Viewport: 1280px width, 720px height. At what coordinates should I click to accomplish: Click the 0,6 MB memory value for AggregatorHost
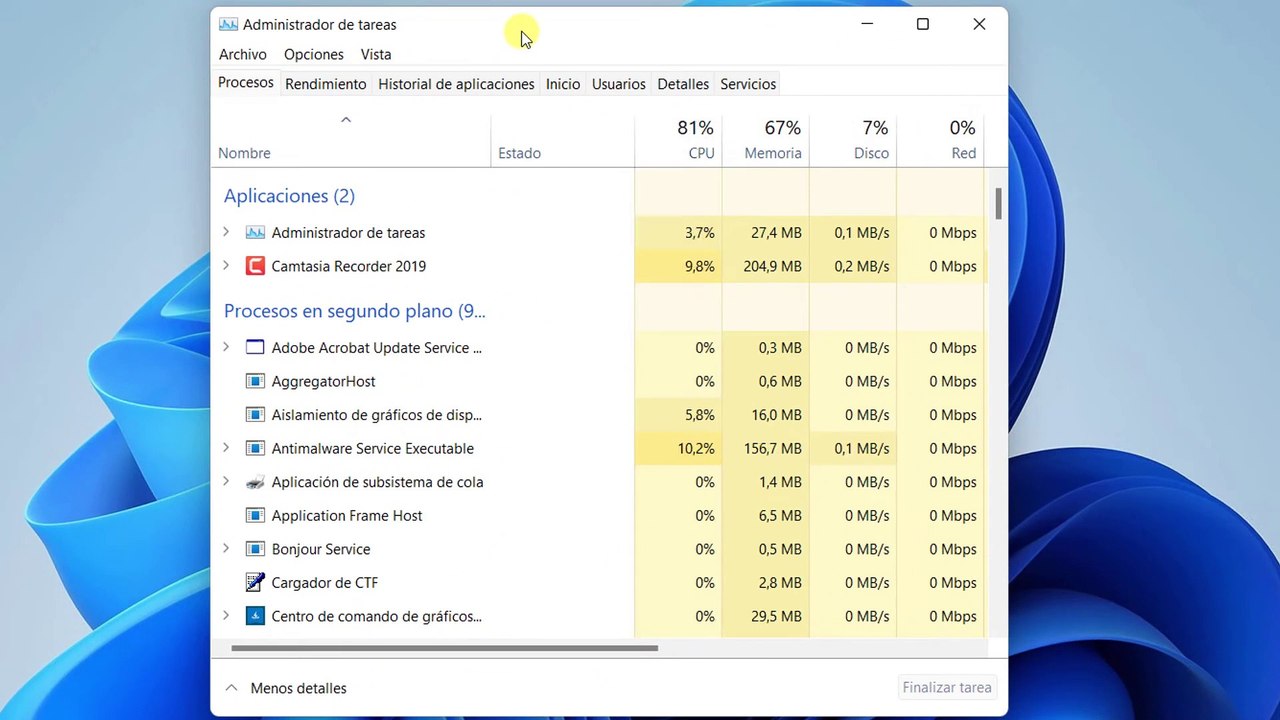(x=780, y=382)
